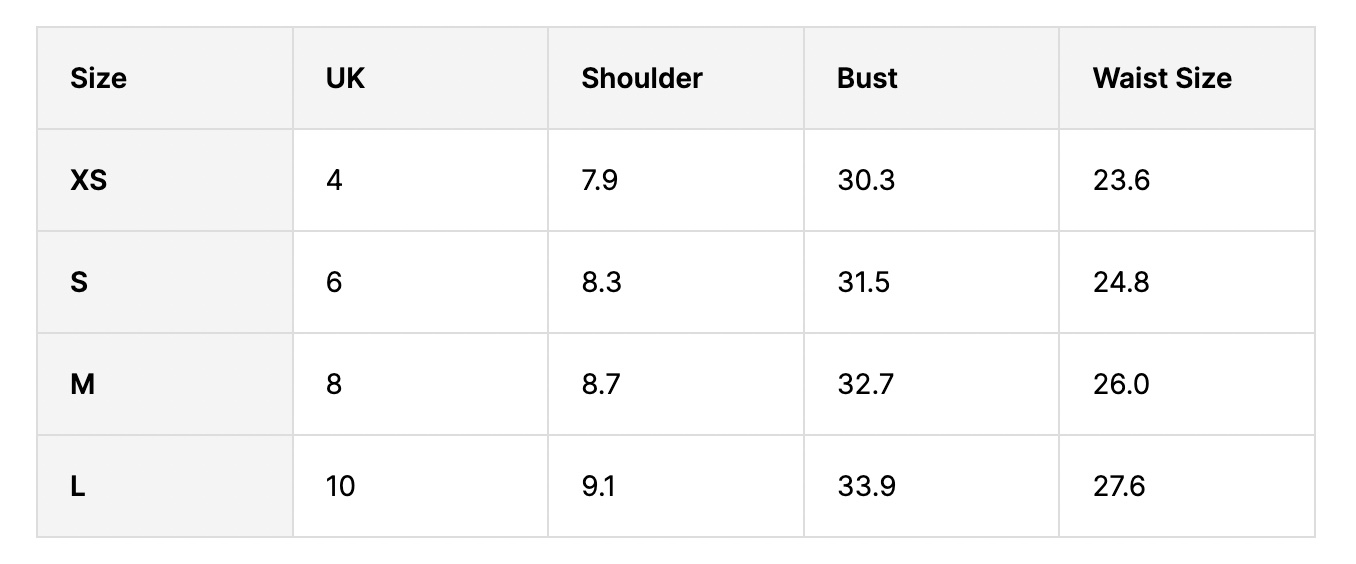Select the S size row label
Screen dimensions: 1356x564
pos(79,283)
